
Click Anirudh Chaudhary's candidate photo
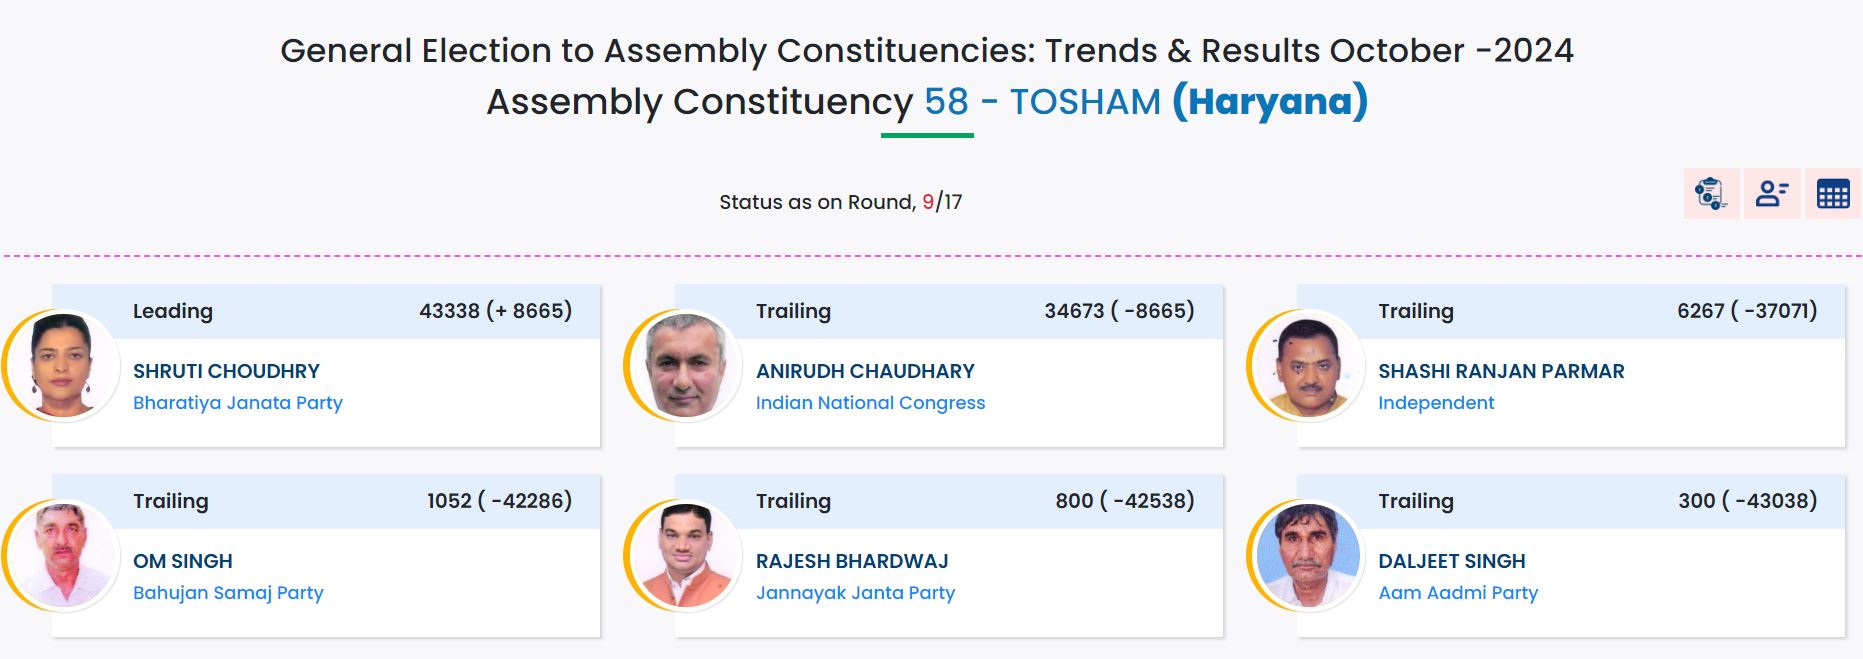click(685, 366)
